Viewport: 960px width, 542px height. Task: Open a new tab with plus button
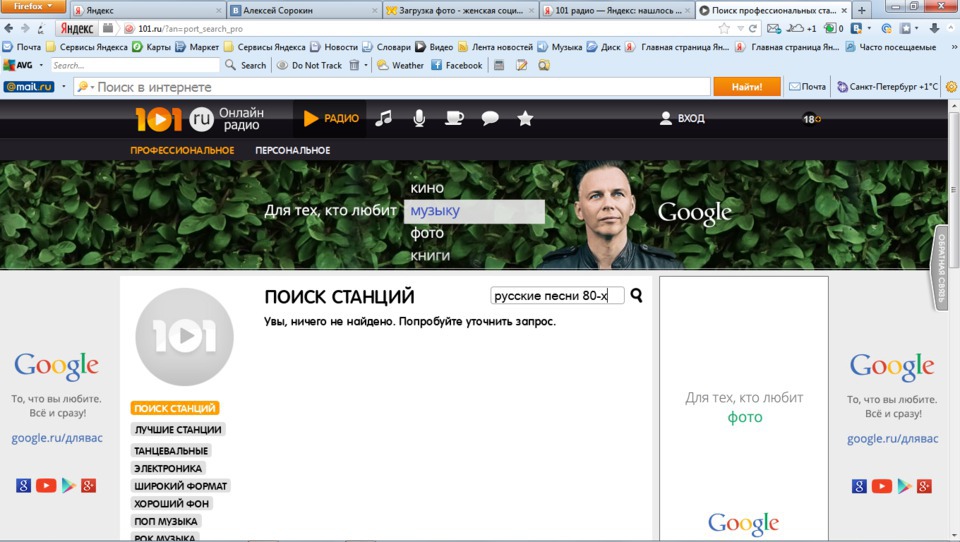(x=862, y=10)
